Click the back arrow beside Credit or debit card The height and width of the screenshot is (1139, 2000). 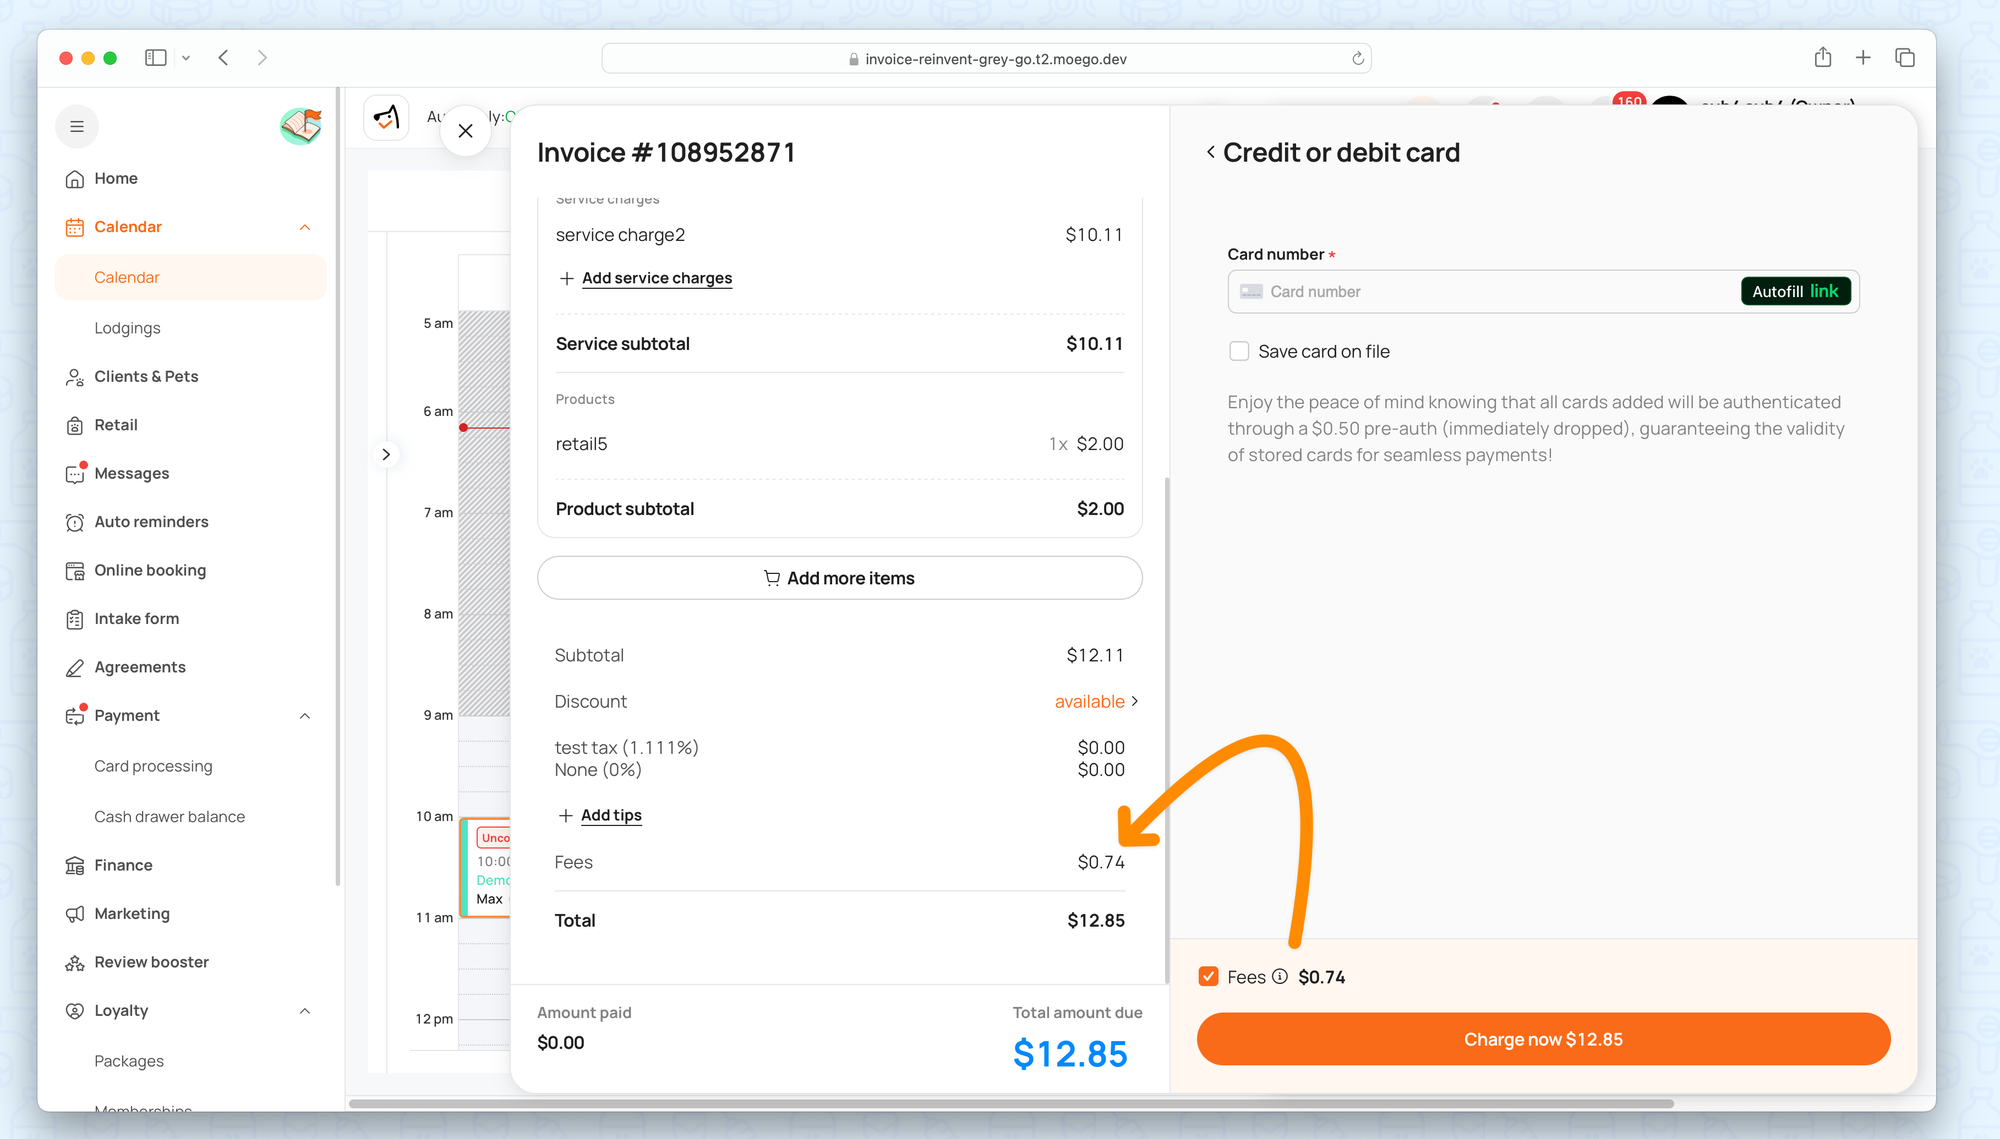tap(1210, 152)
